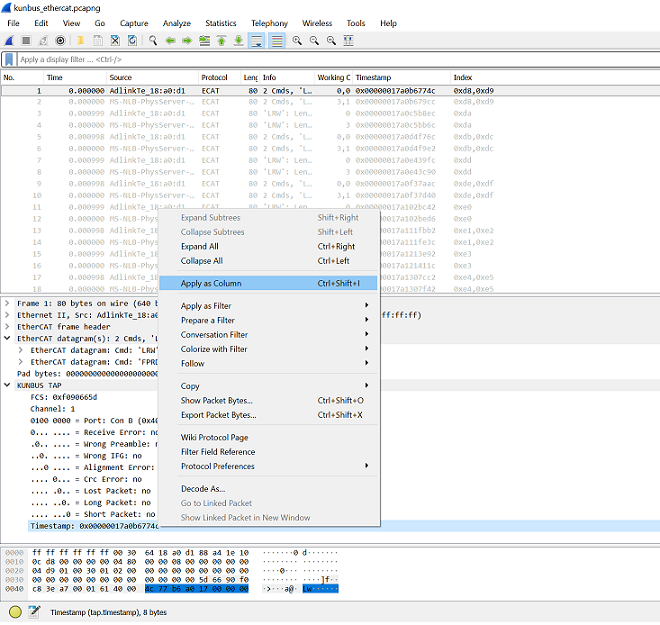Image resolution: width=660 pixels, height=625 pixels.
Task: Click the stop capture toolbar icon
Action: (x=26, y=41)
